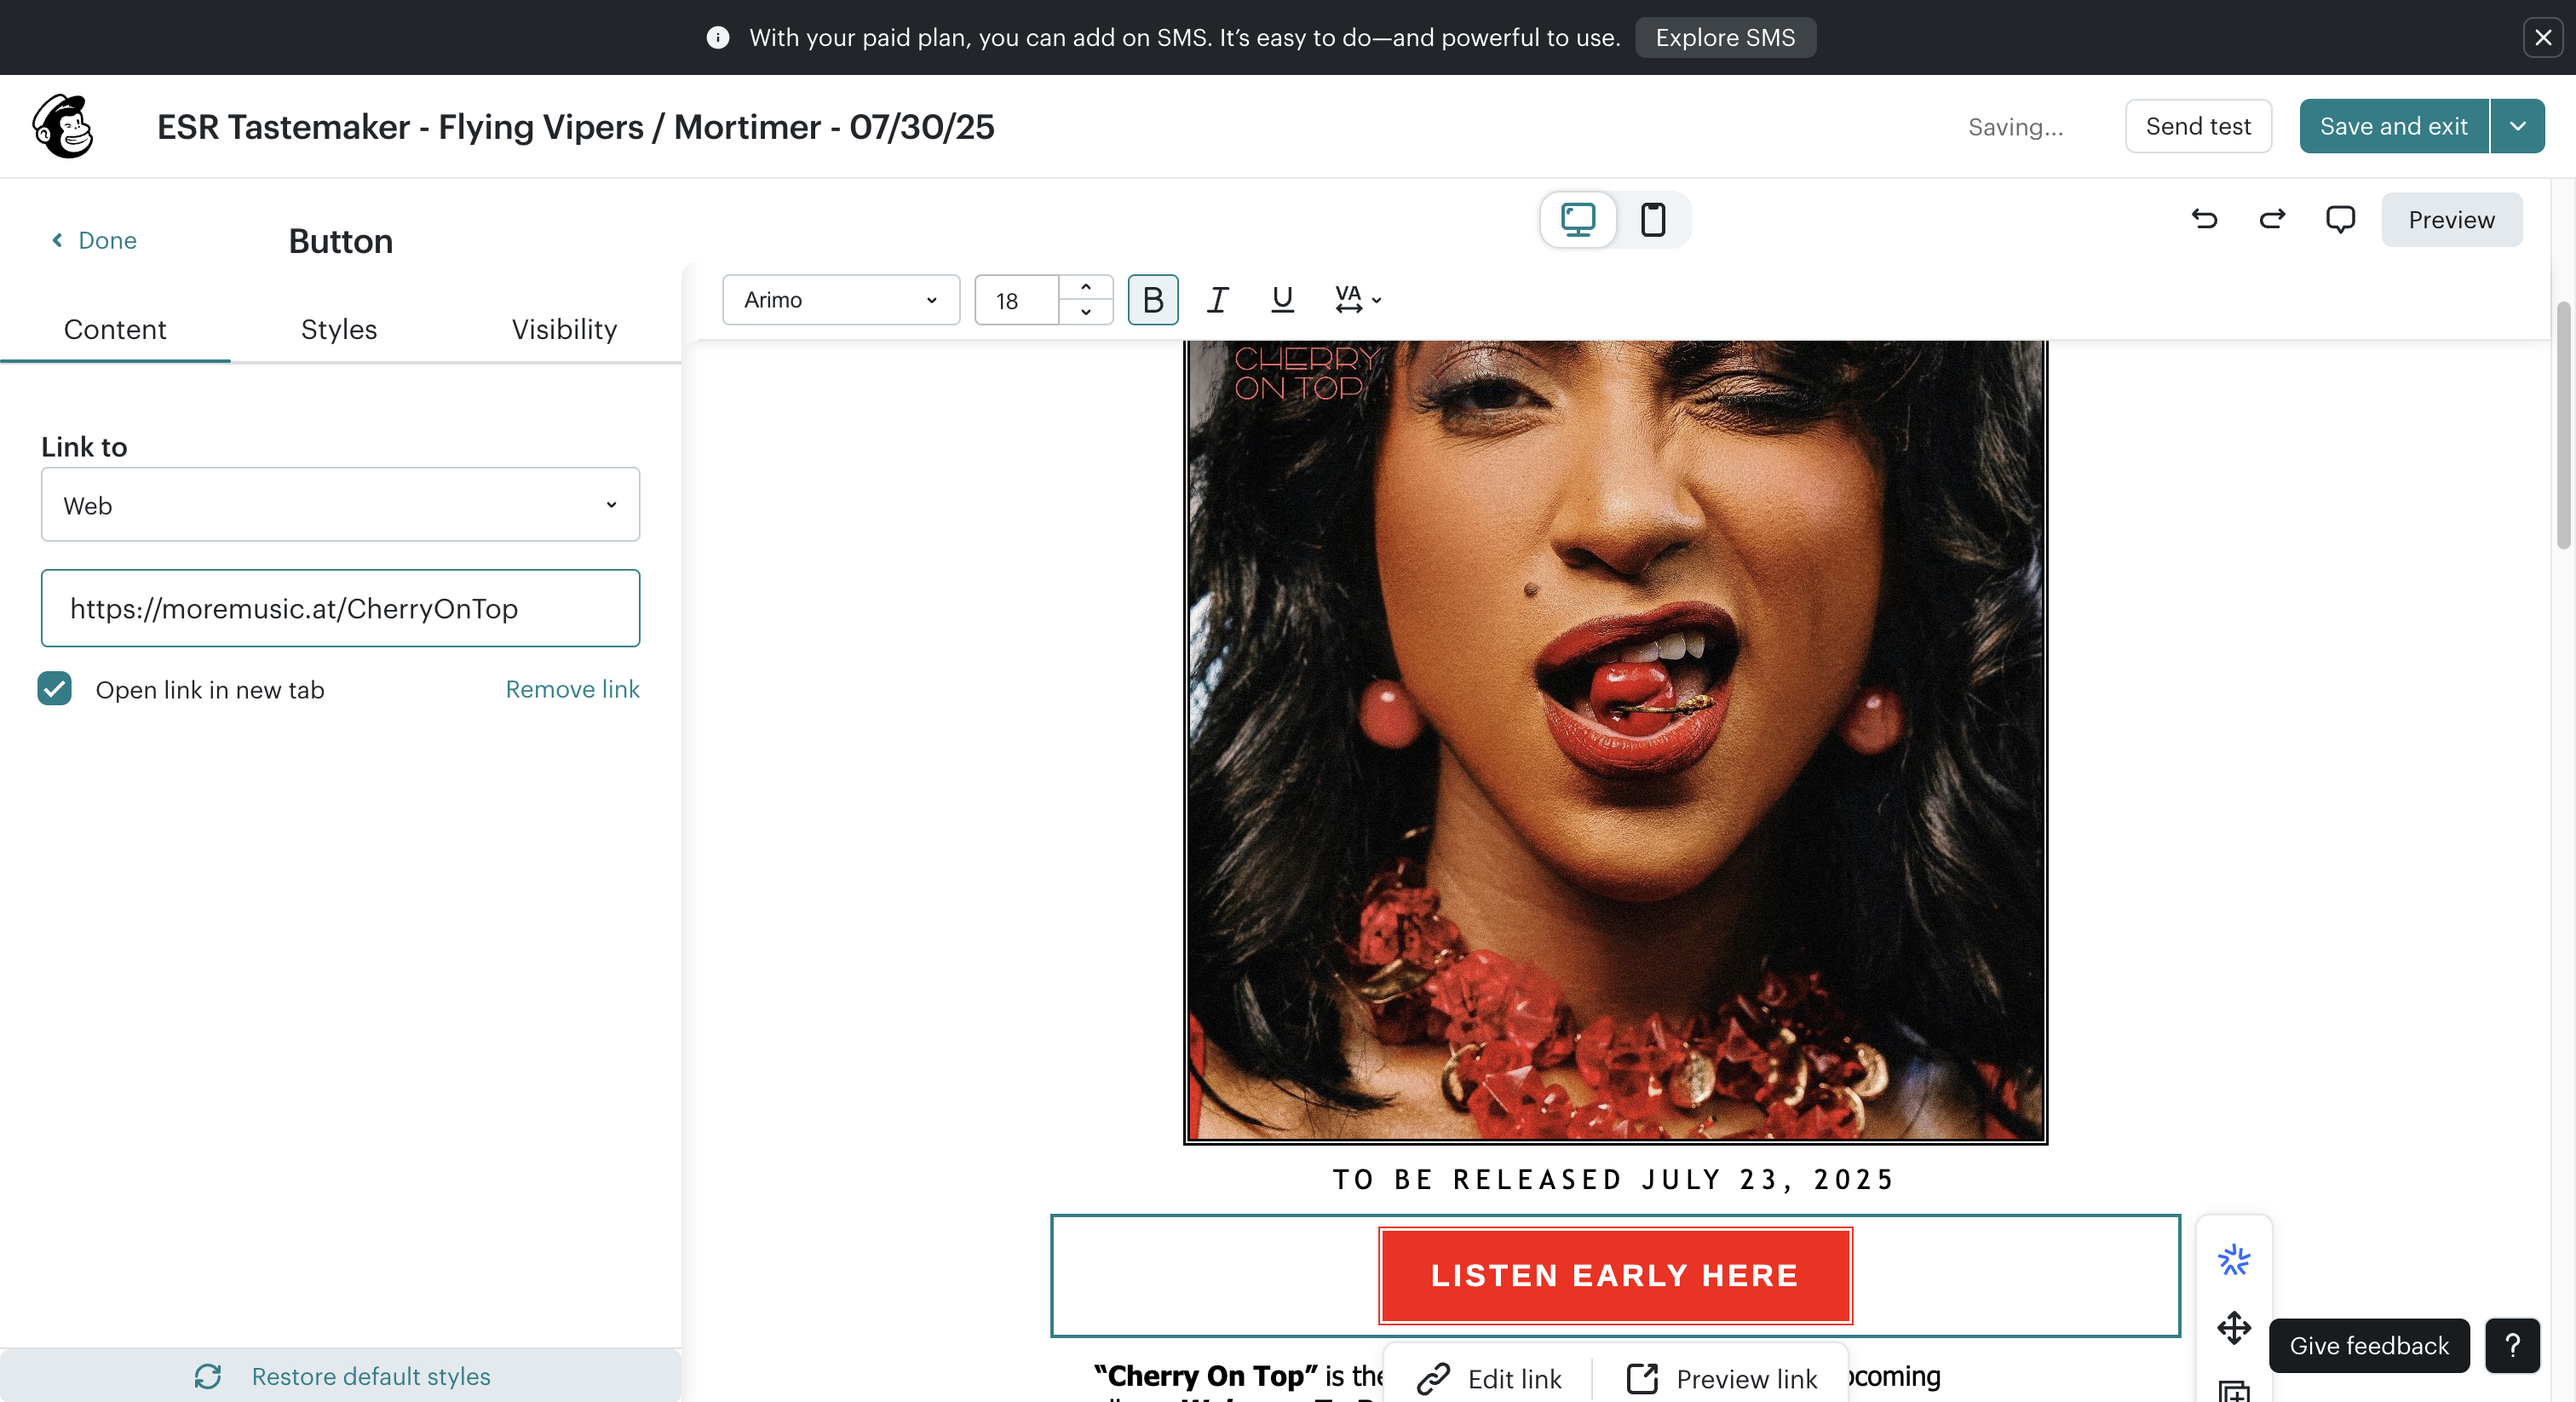Click the AI sparkle icon on block toolbar
Viewport: 2576px width, 1402px height.
coord(2233,1259)
